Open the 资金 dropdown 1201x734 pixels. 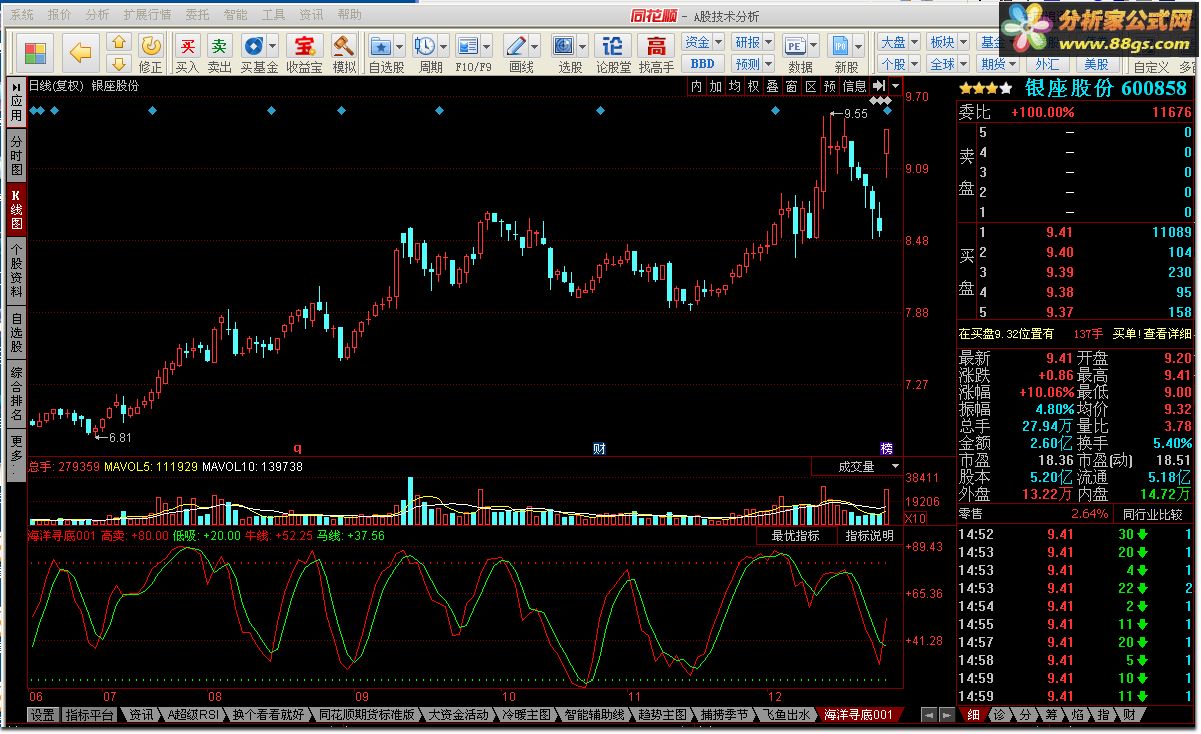pyautogui.click(x=702, y=42)
